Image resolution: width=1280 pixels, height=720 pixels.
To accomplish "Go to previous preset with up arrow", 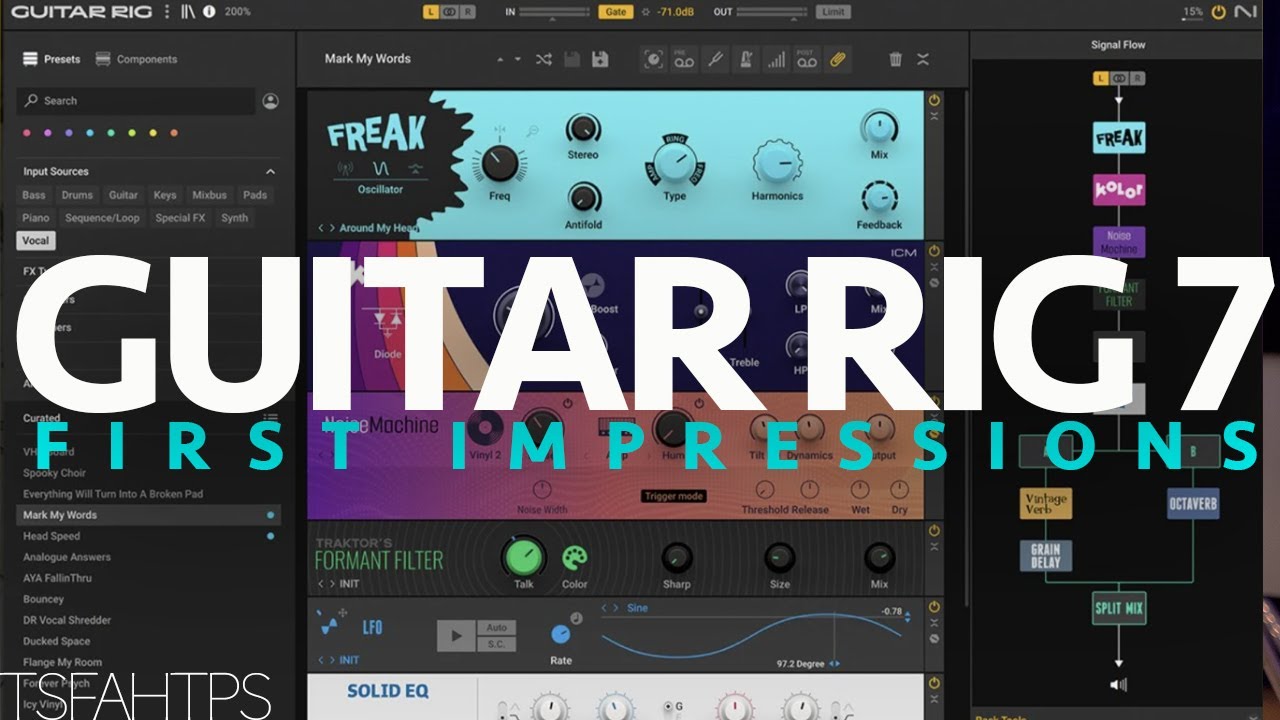I will (501, 60).
